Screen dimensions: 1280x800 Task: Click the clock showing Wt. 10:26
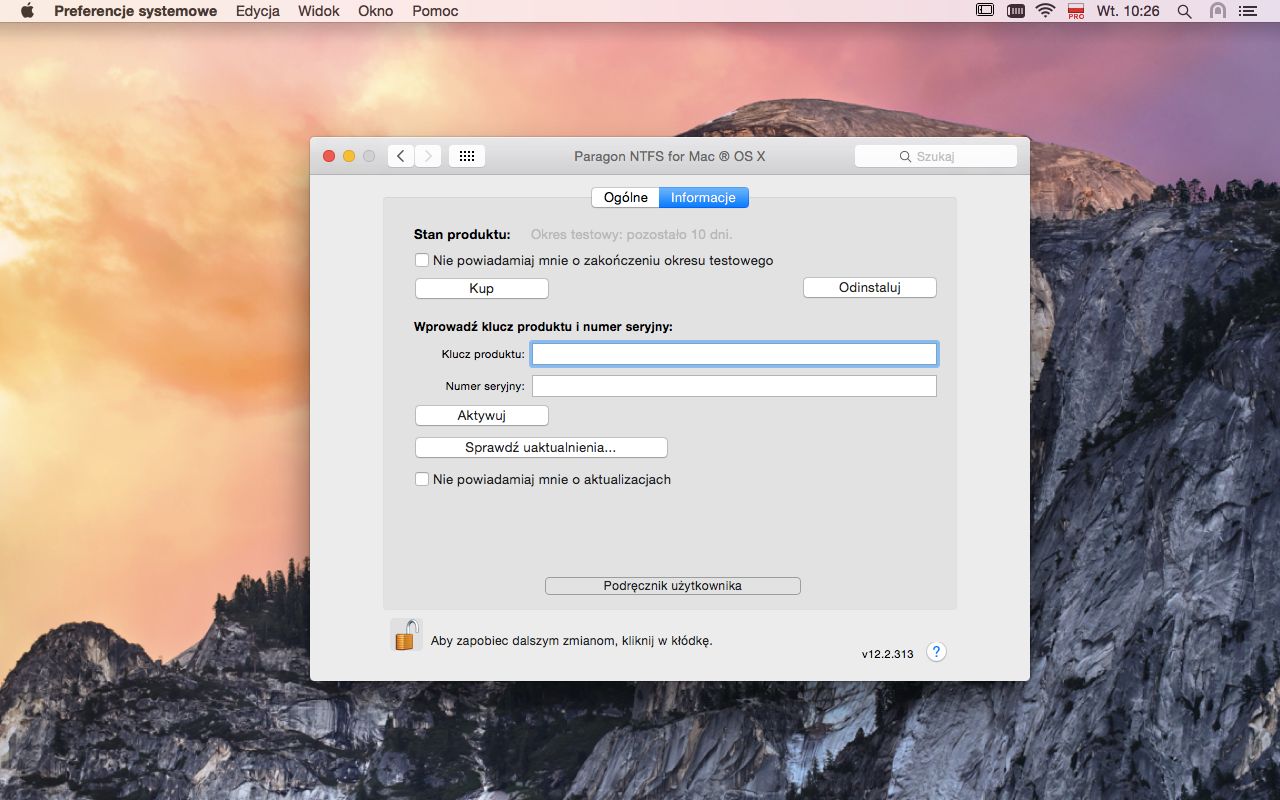(x=1128, y=11)
